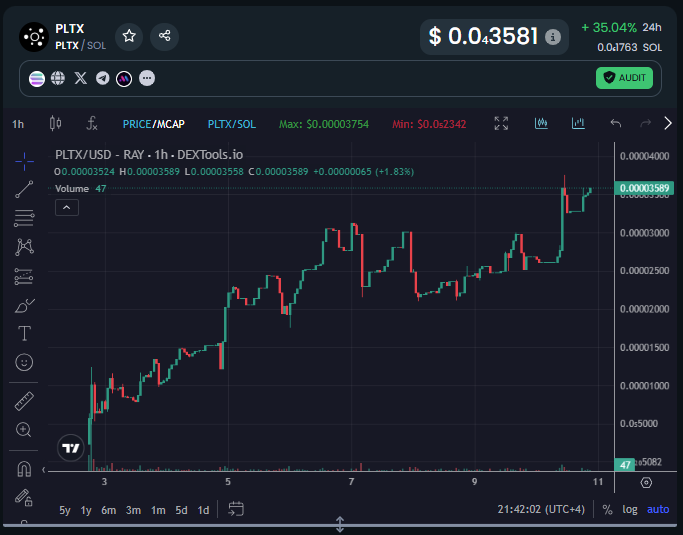This screenshot has height=535, width=683.
Task: Toggle PLTX/SOL quote currency
Action: (x=232, y=124)
